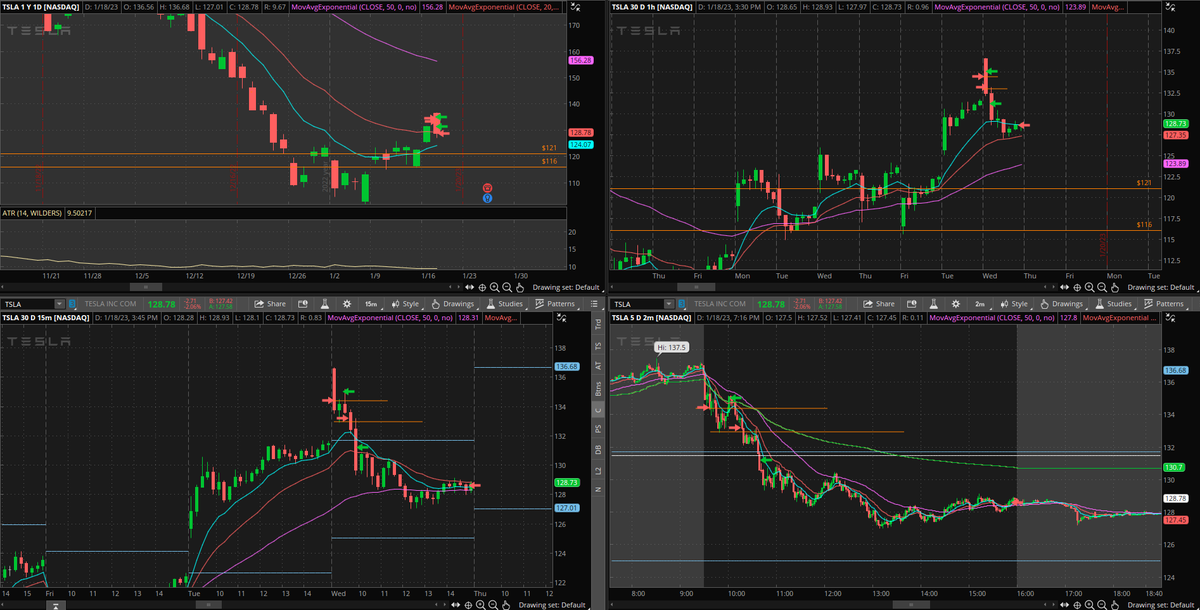Click the ID-card quote icon in 2m toolbar
Screen dimensions: 1200x610
point(912,303)
